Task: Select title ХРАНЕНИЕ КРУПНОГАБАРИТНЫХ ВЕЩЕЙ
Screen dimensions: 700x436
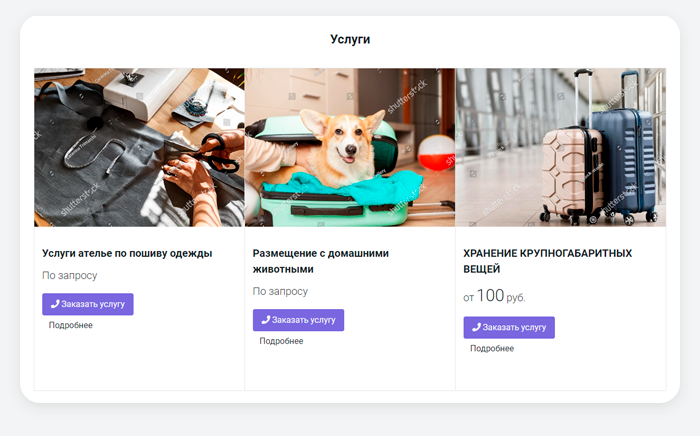Action: tap(548, 261)
